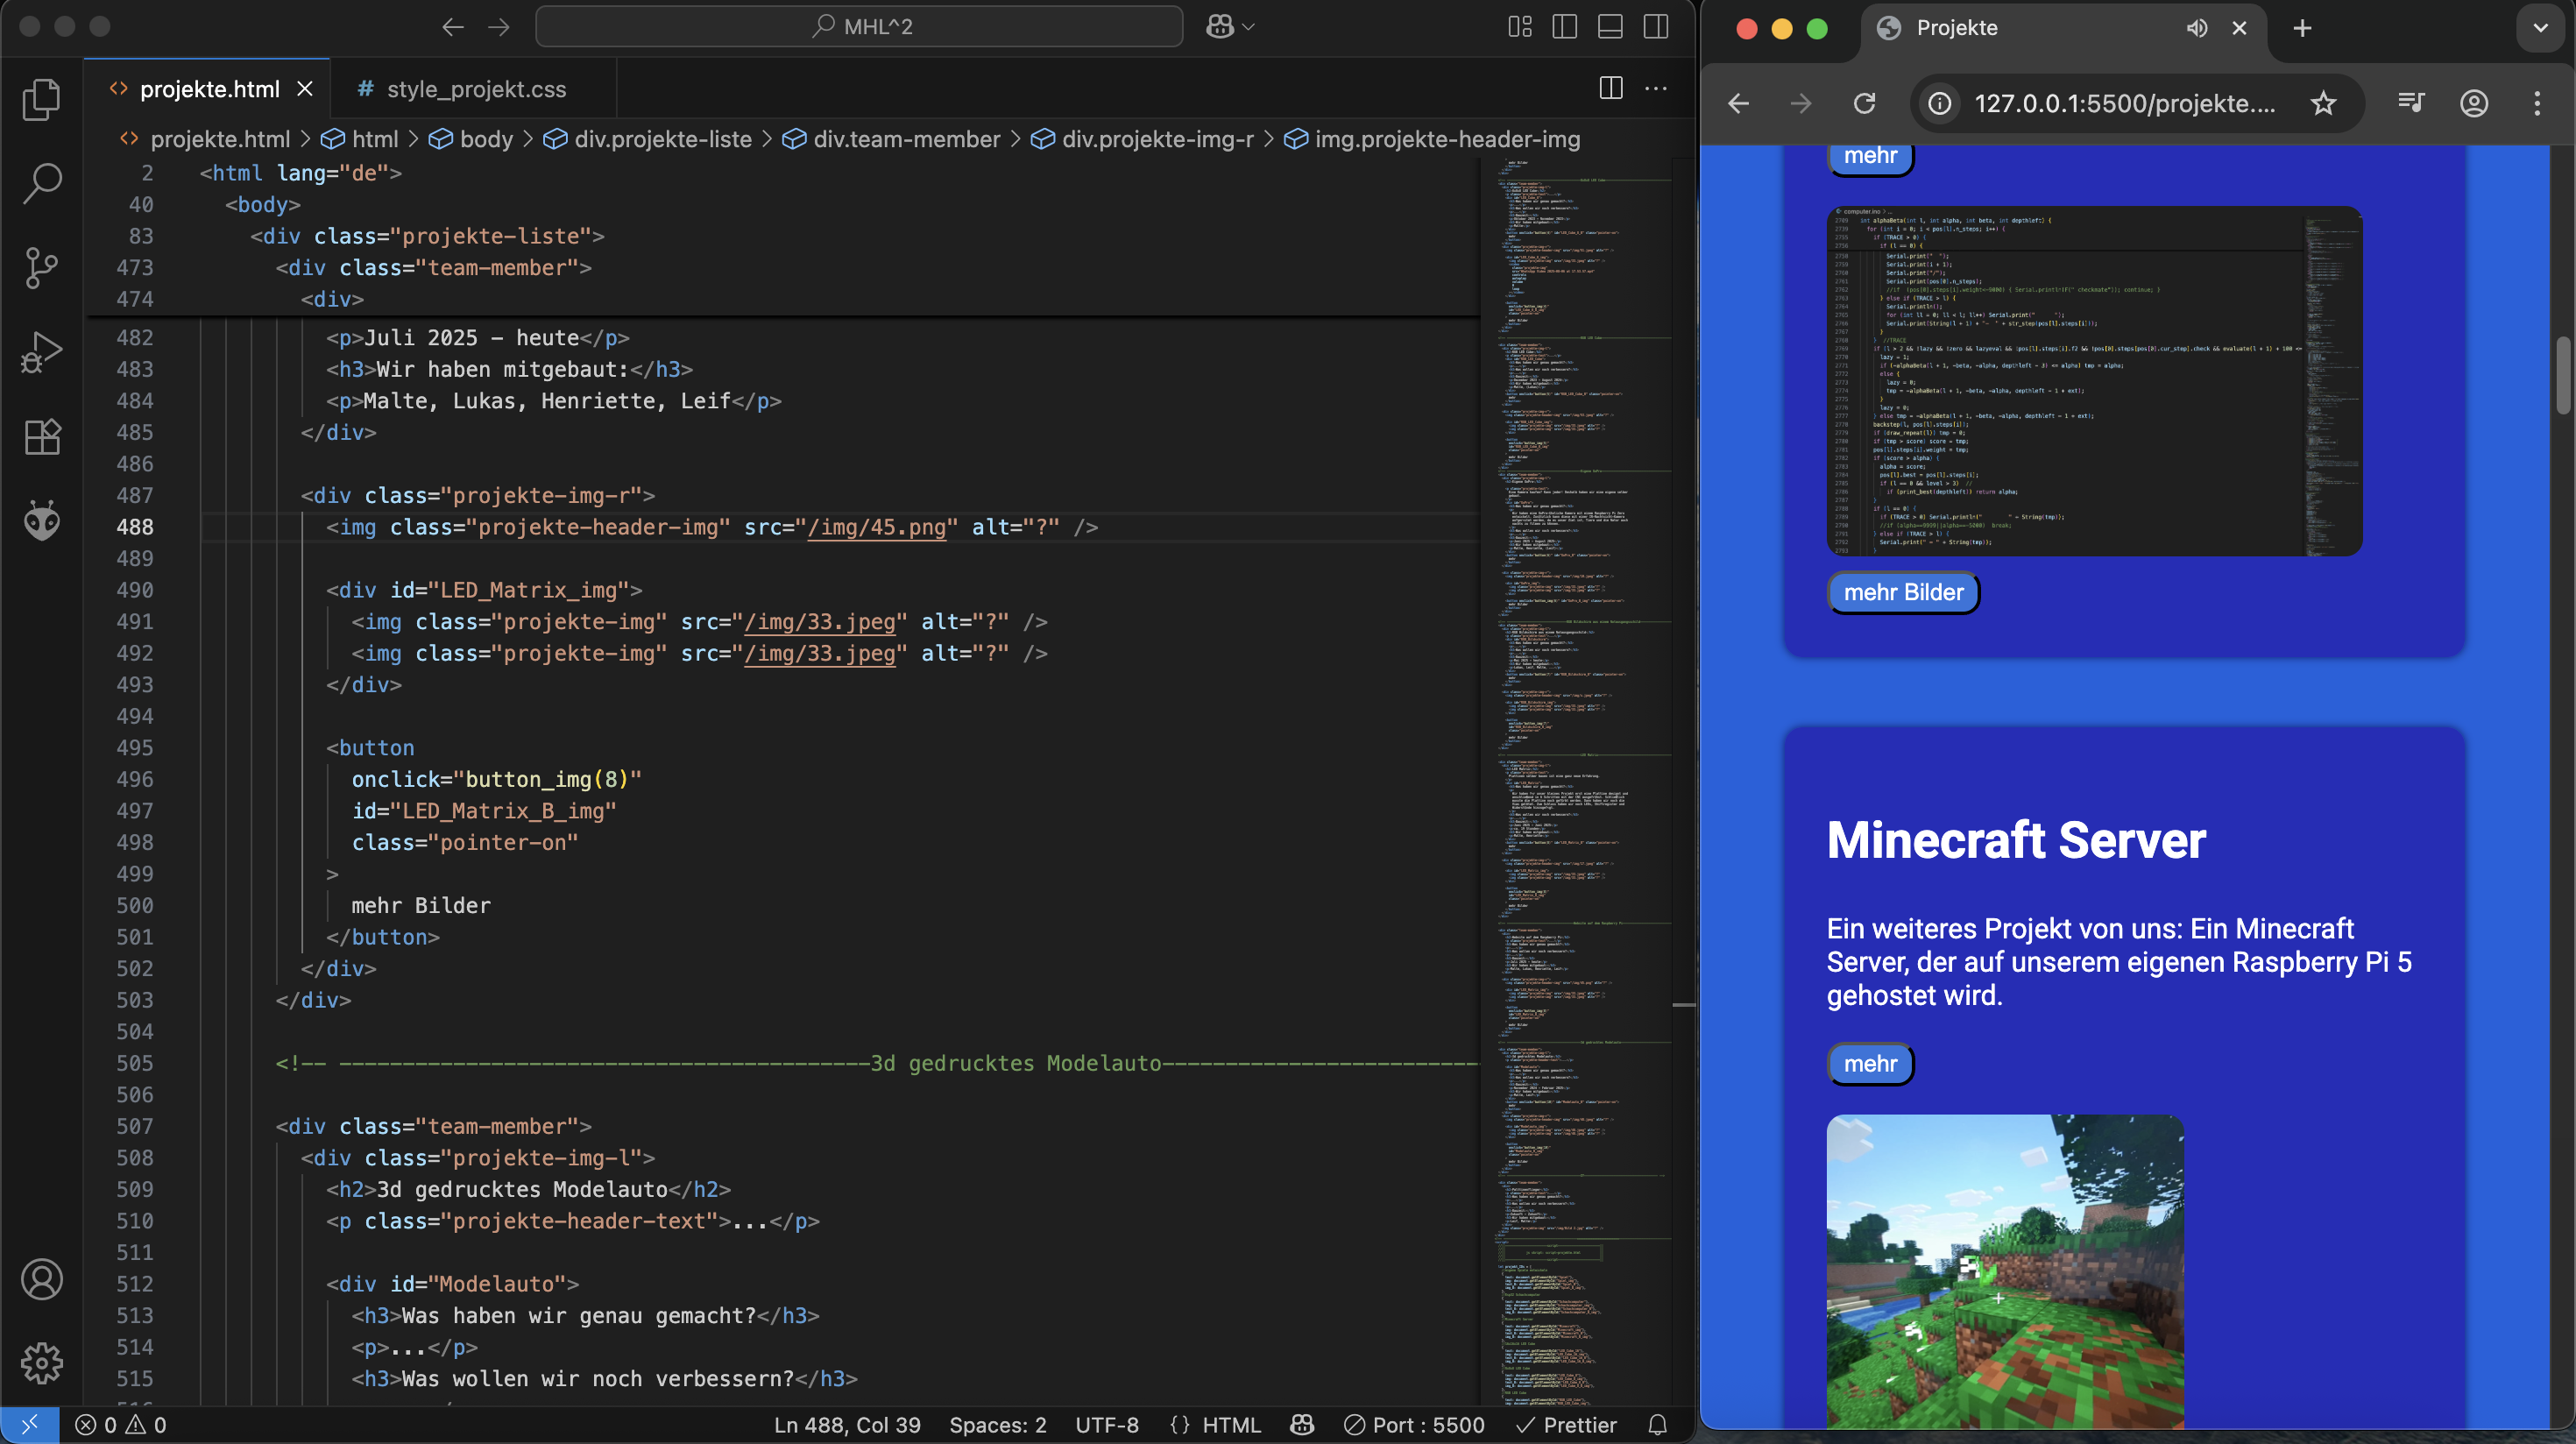Open Source Control view
The height and width of the screenshot is (1444, 2576).
41,267
